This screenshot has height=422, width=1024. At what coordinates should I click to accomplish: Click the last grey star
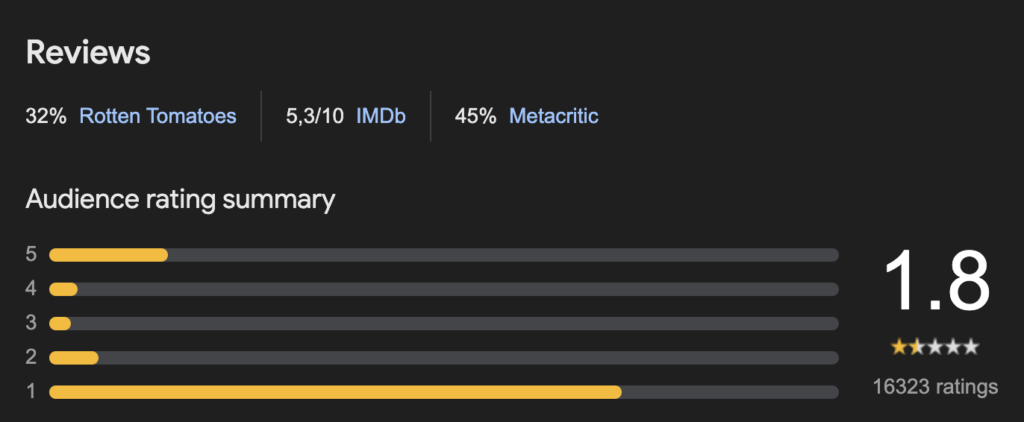[971, 347]
